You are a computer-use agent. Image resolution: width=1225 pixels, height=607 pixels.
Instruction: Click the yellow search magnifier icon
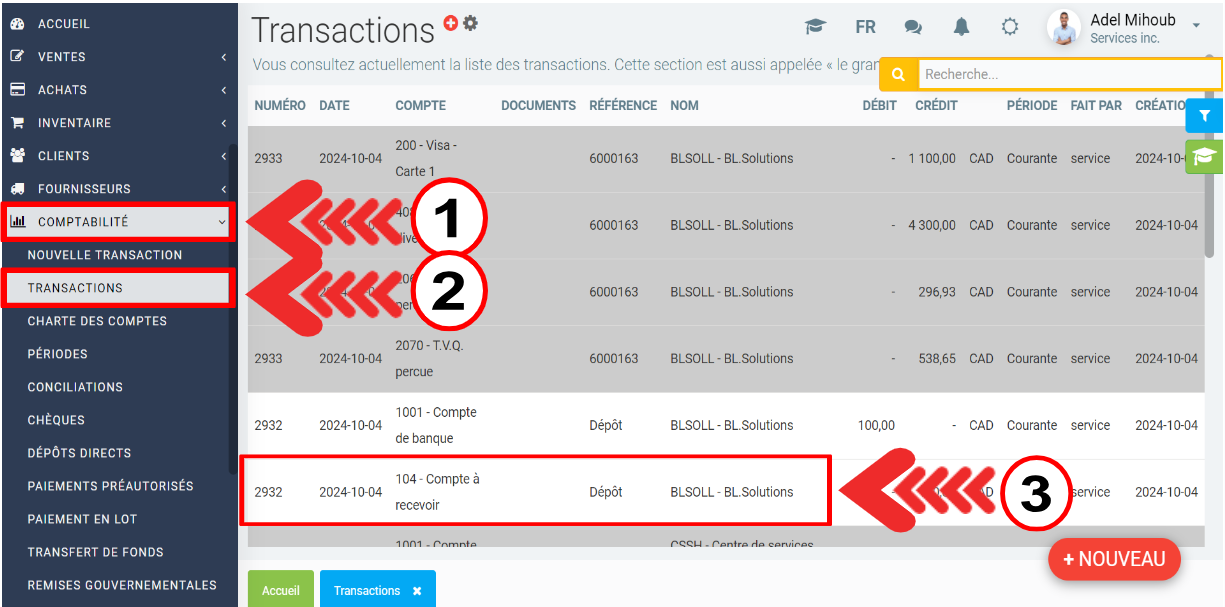(898, 74)
